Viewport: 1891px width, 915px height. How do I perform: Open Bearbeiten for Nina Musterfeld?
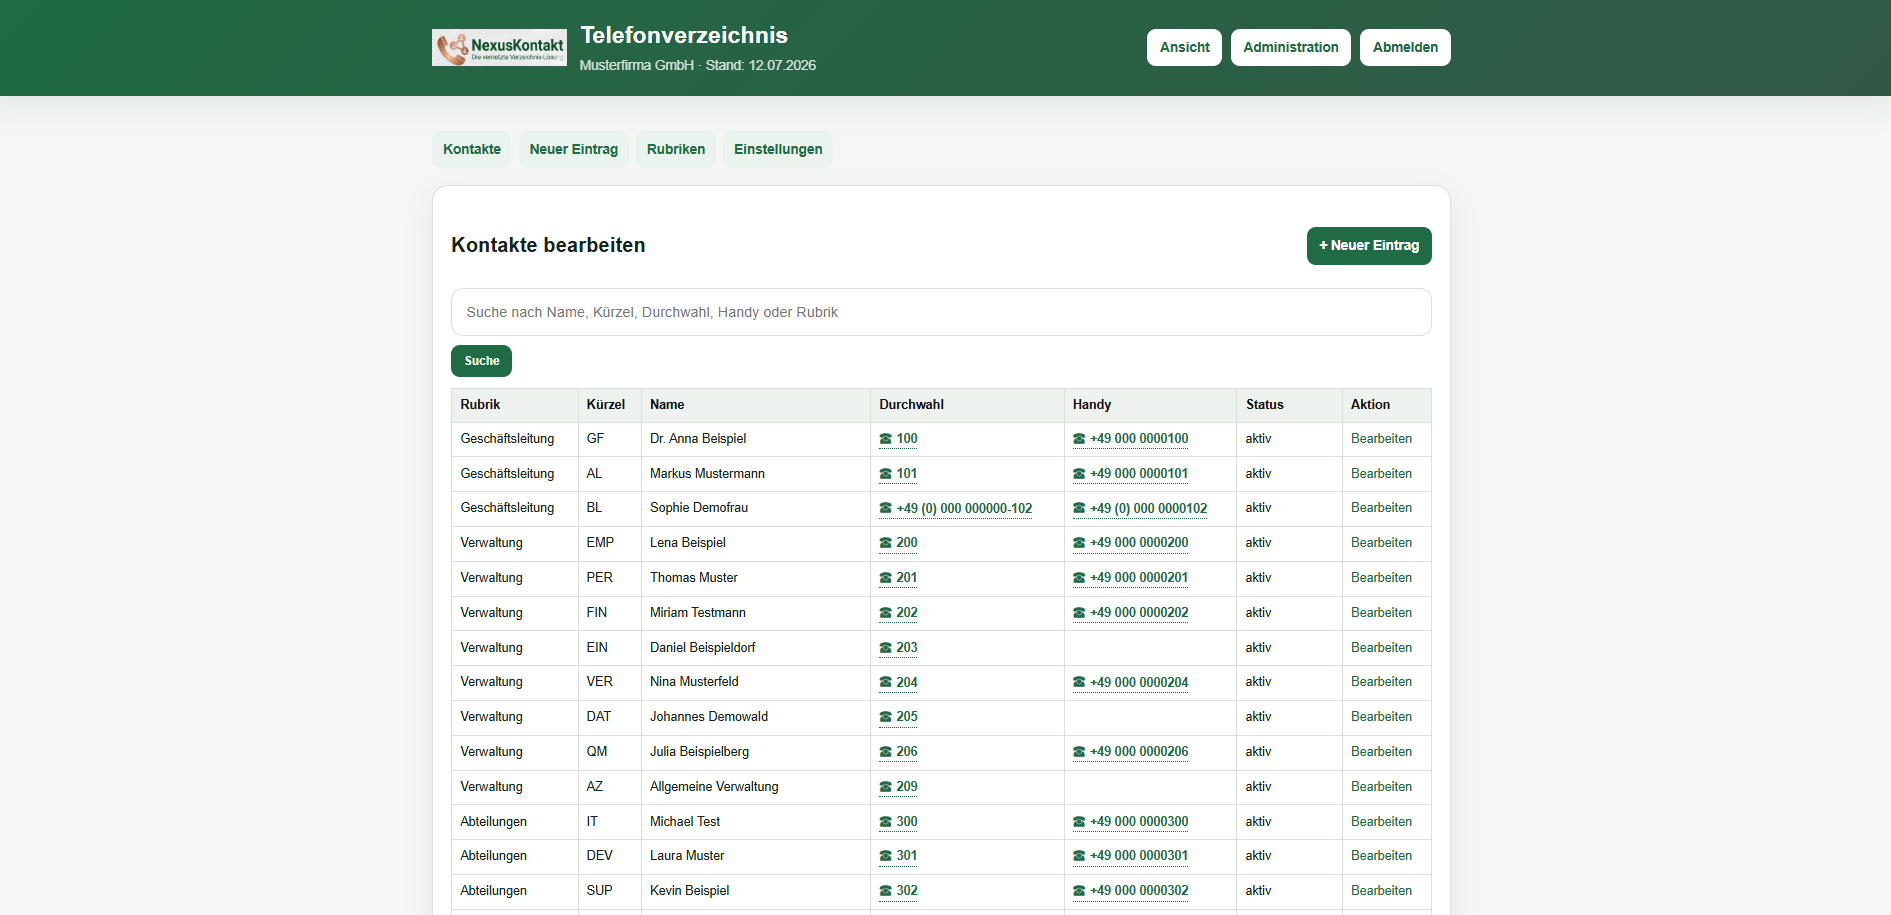click(x=1381, y=682)
